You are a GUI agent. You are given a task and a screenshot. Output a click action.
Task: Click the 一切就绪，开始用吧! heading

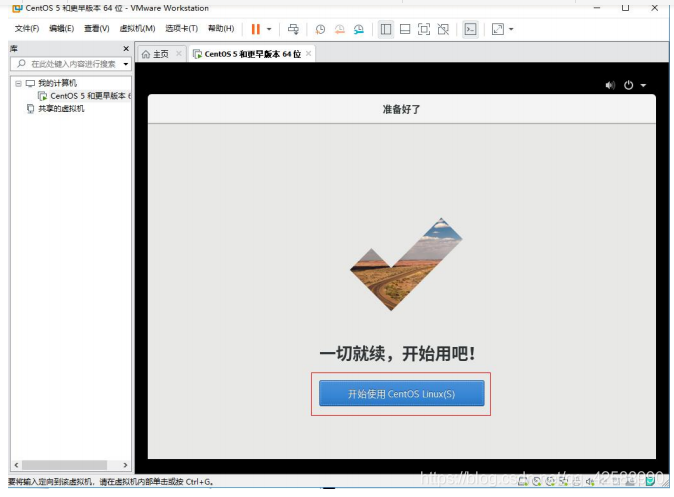[x=397, y=353]
